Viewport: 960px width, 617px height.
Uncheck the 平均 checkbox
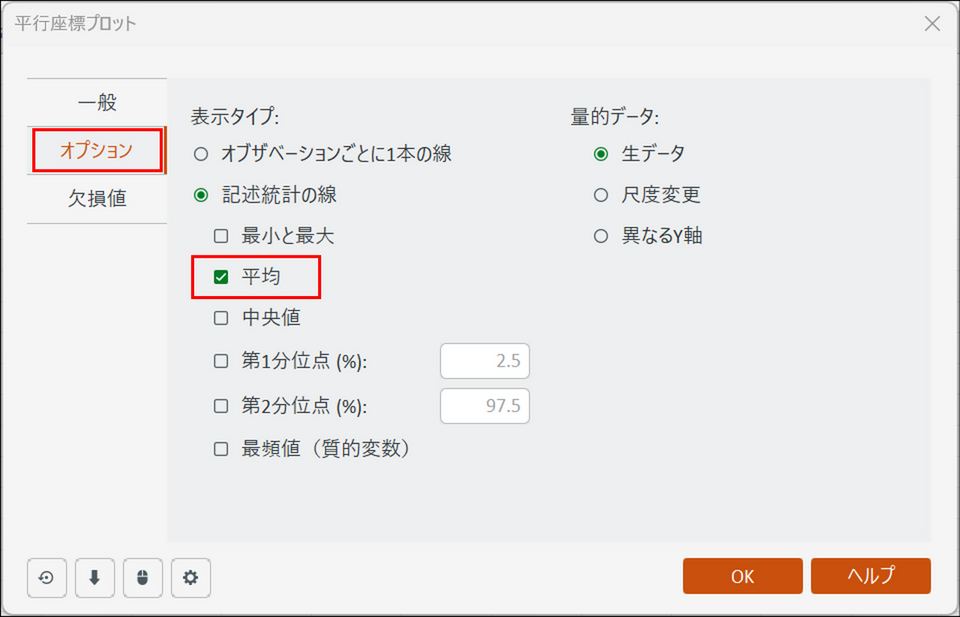point(221,277)
